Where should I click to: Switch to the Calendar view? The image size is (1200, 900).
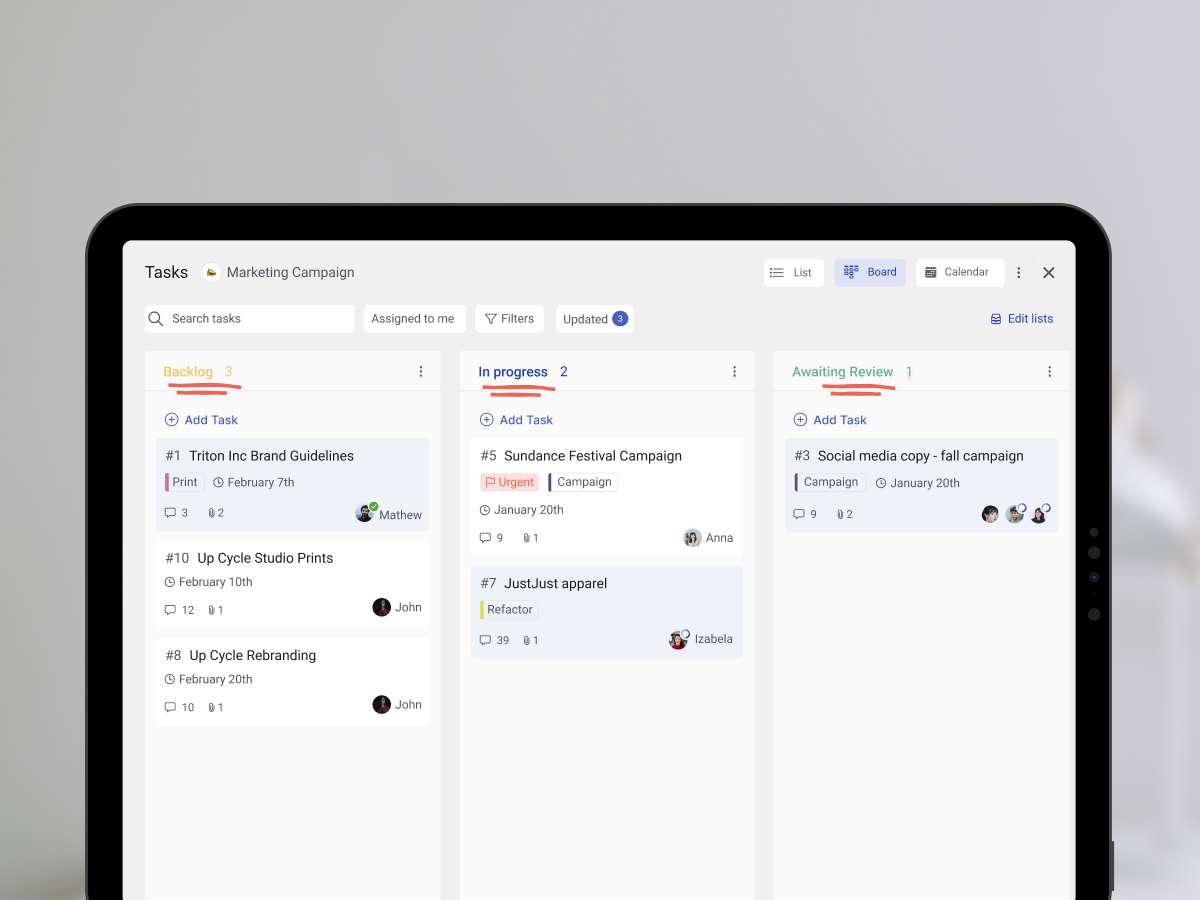(x=958, y=272)
